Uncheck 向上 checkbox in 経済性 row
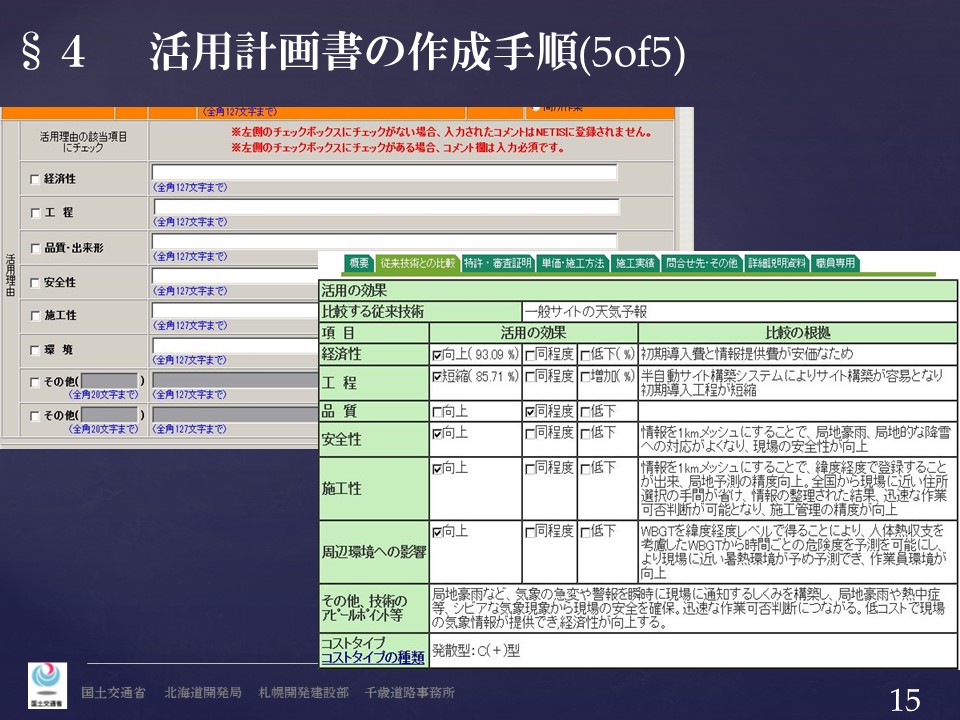Screen dimensions: 960x720 (437, 355)
